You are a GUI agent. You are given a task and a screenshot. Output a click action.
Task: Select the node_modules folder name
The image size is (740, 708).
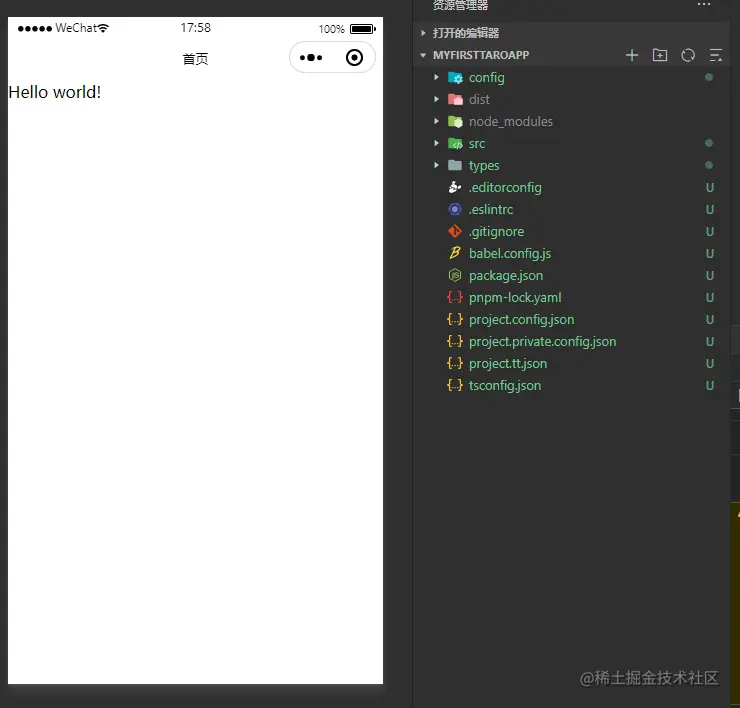pos(511,122)
